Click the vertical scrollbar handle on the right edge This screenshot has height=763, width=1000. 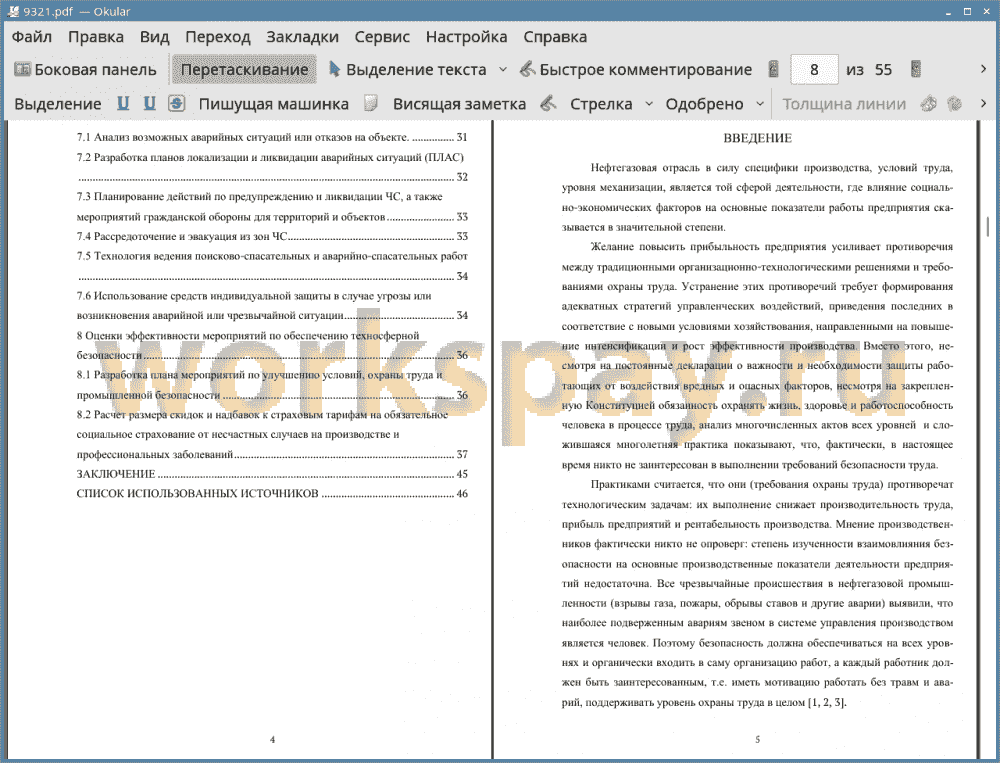click(x=988, y=226)
